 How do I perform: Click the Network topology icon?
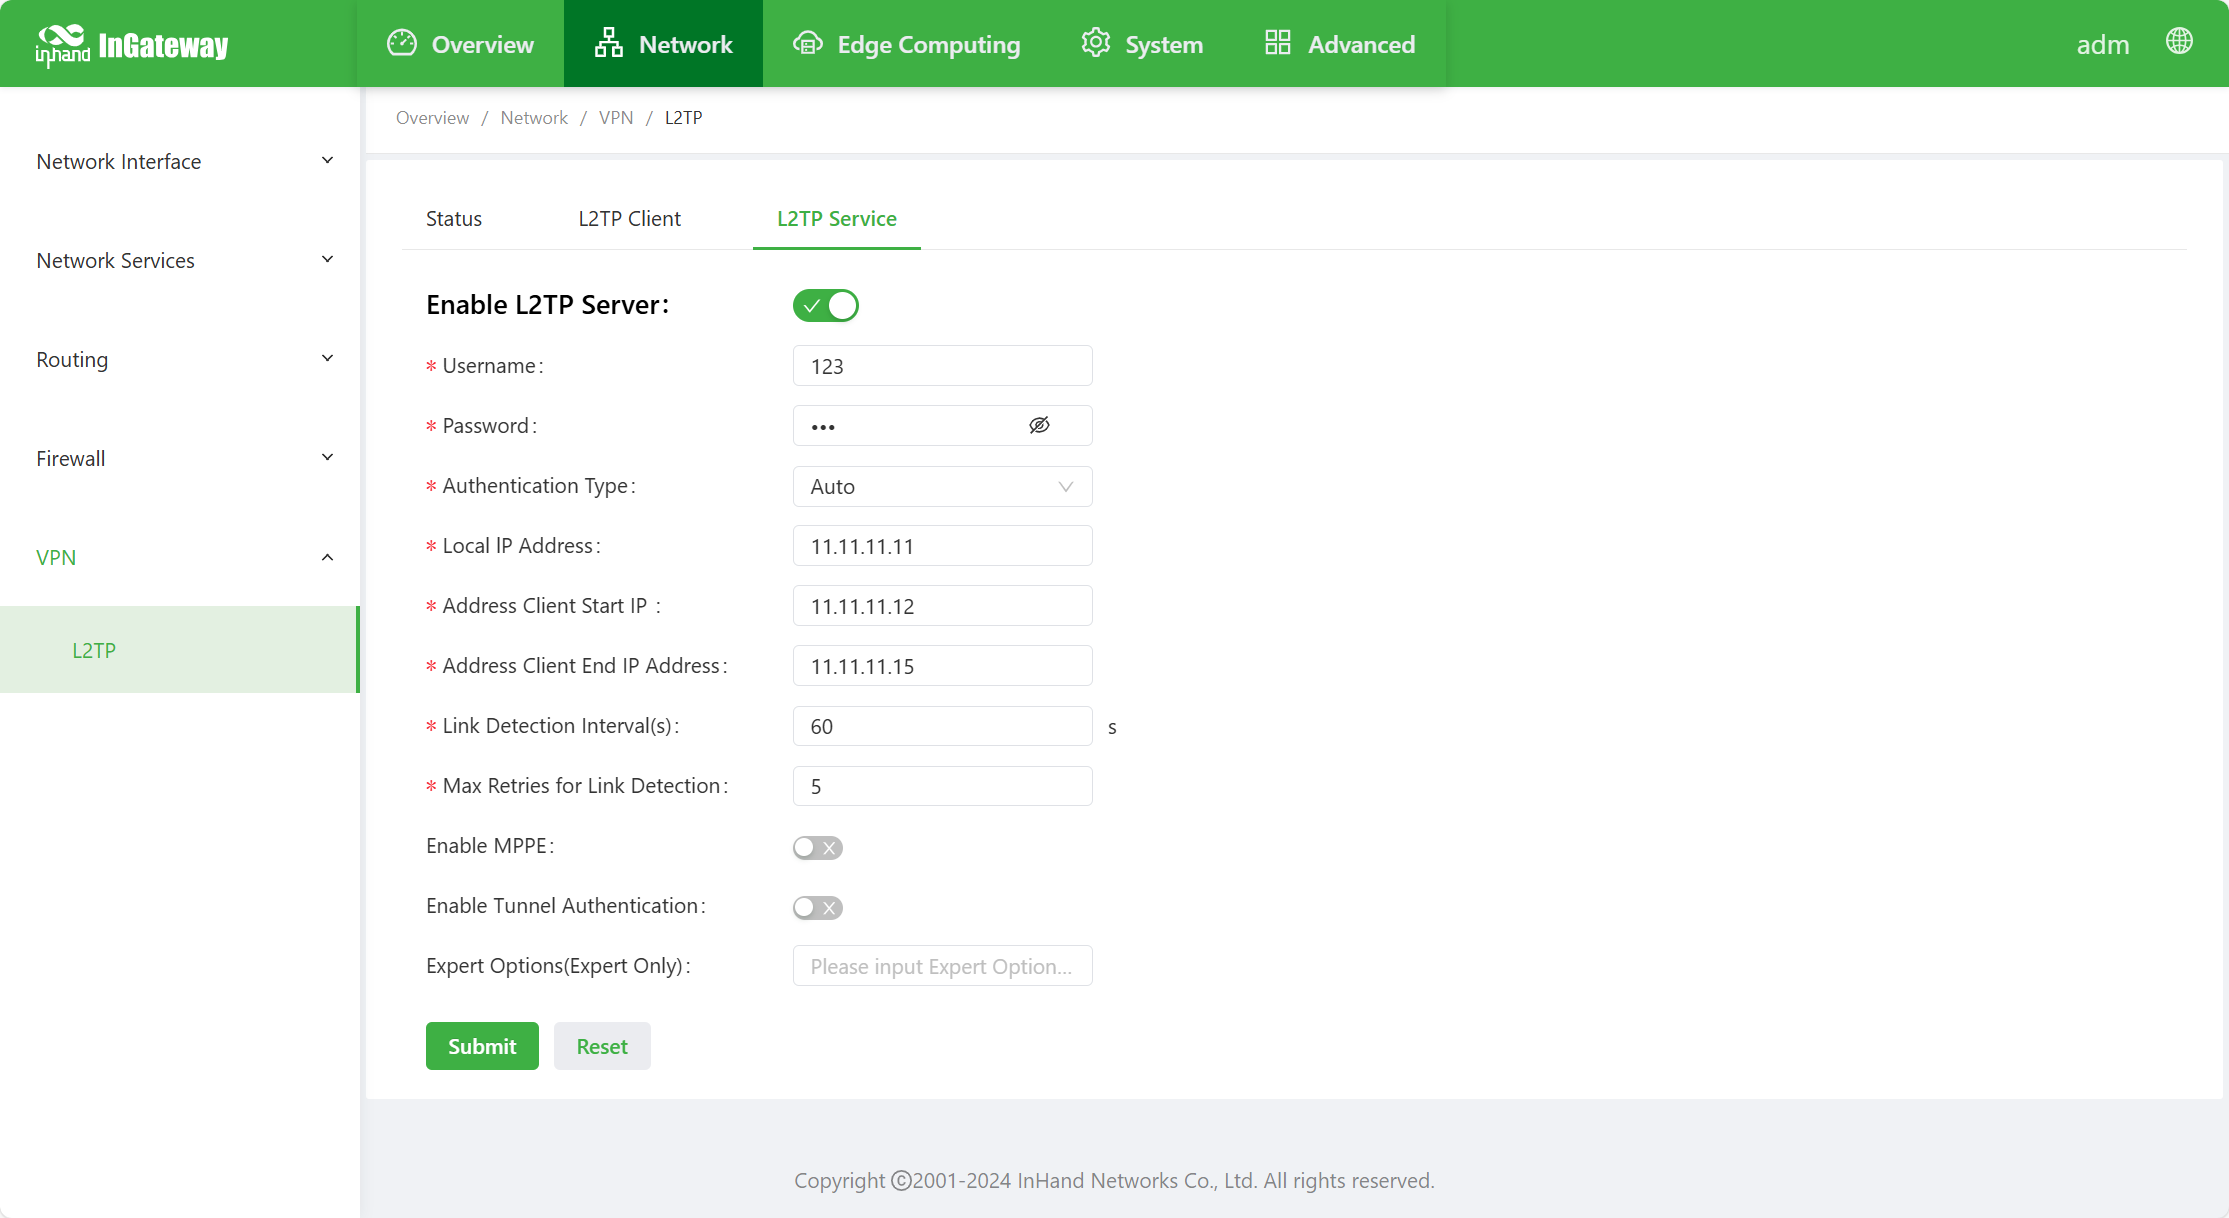(x=608, y=43)
